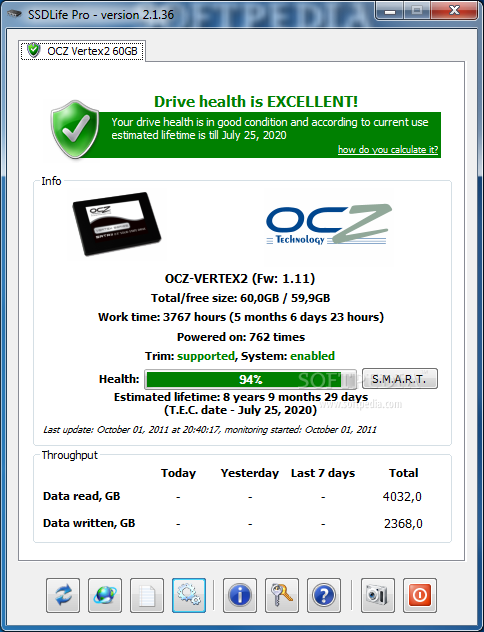Screen dimensions: 484x632
Task: Click 'how do you calculate it?' link
Action: pyautogui.click(x=388, y=150)
